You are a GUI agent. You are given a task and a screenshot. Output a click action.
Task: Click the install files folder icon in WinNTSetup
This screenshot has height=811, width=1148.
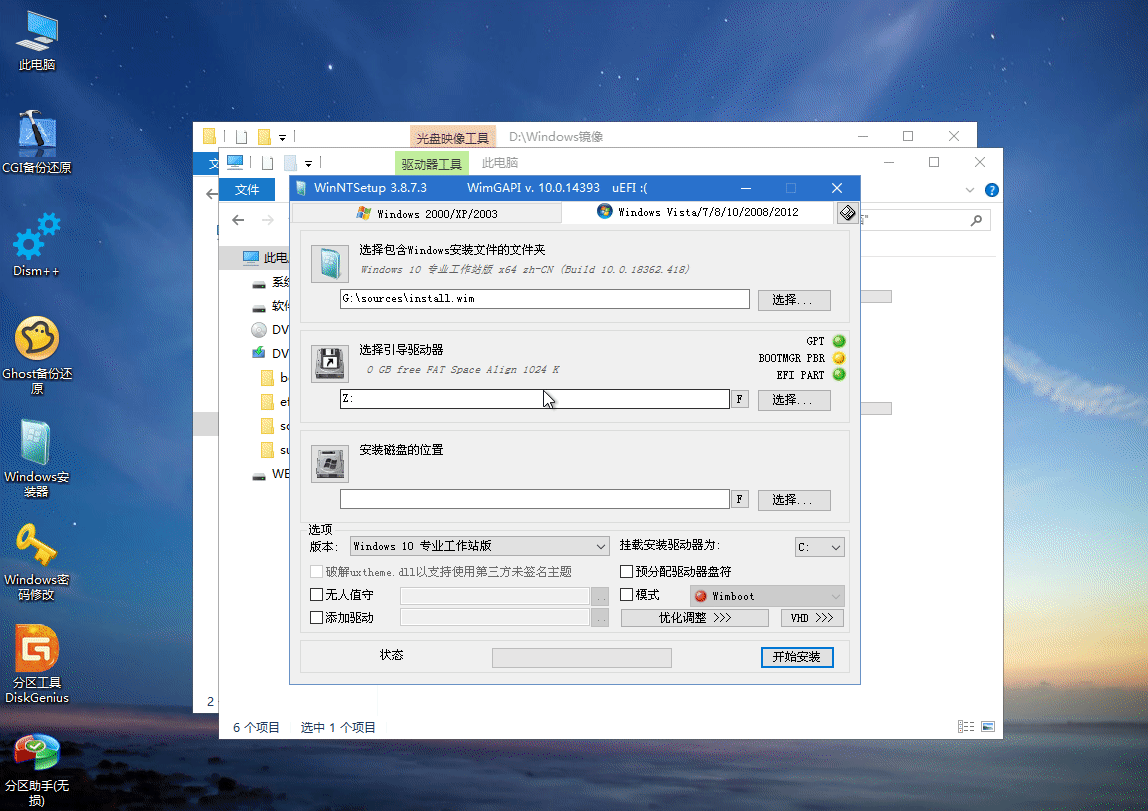329,264
